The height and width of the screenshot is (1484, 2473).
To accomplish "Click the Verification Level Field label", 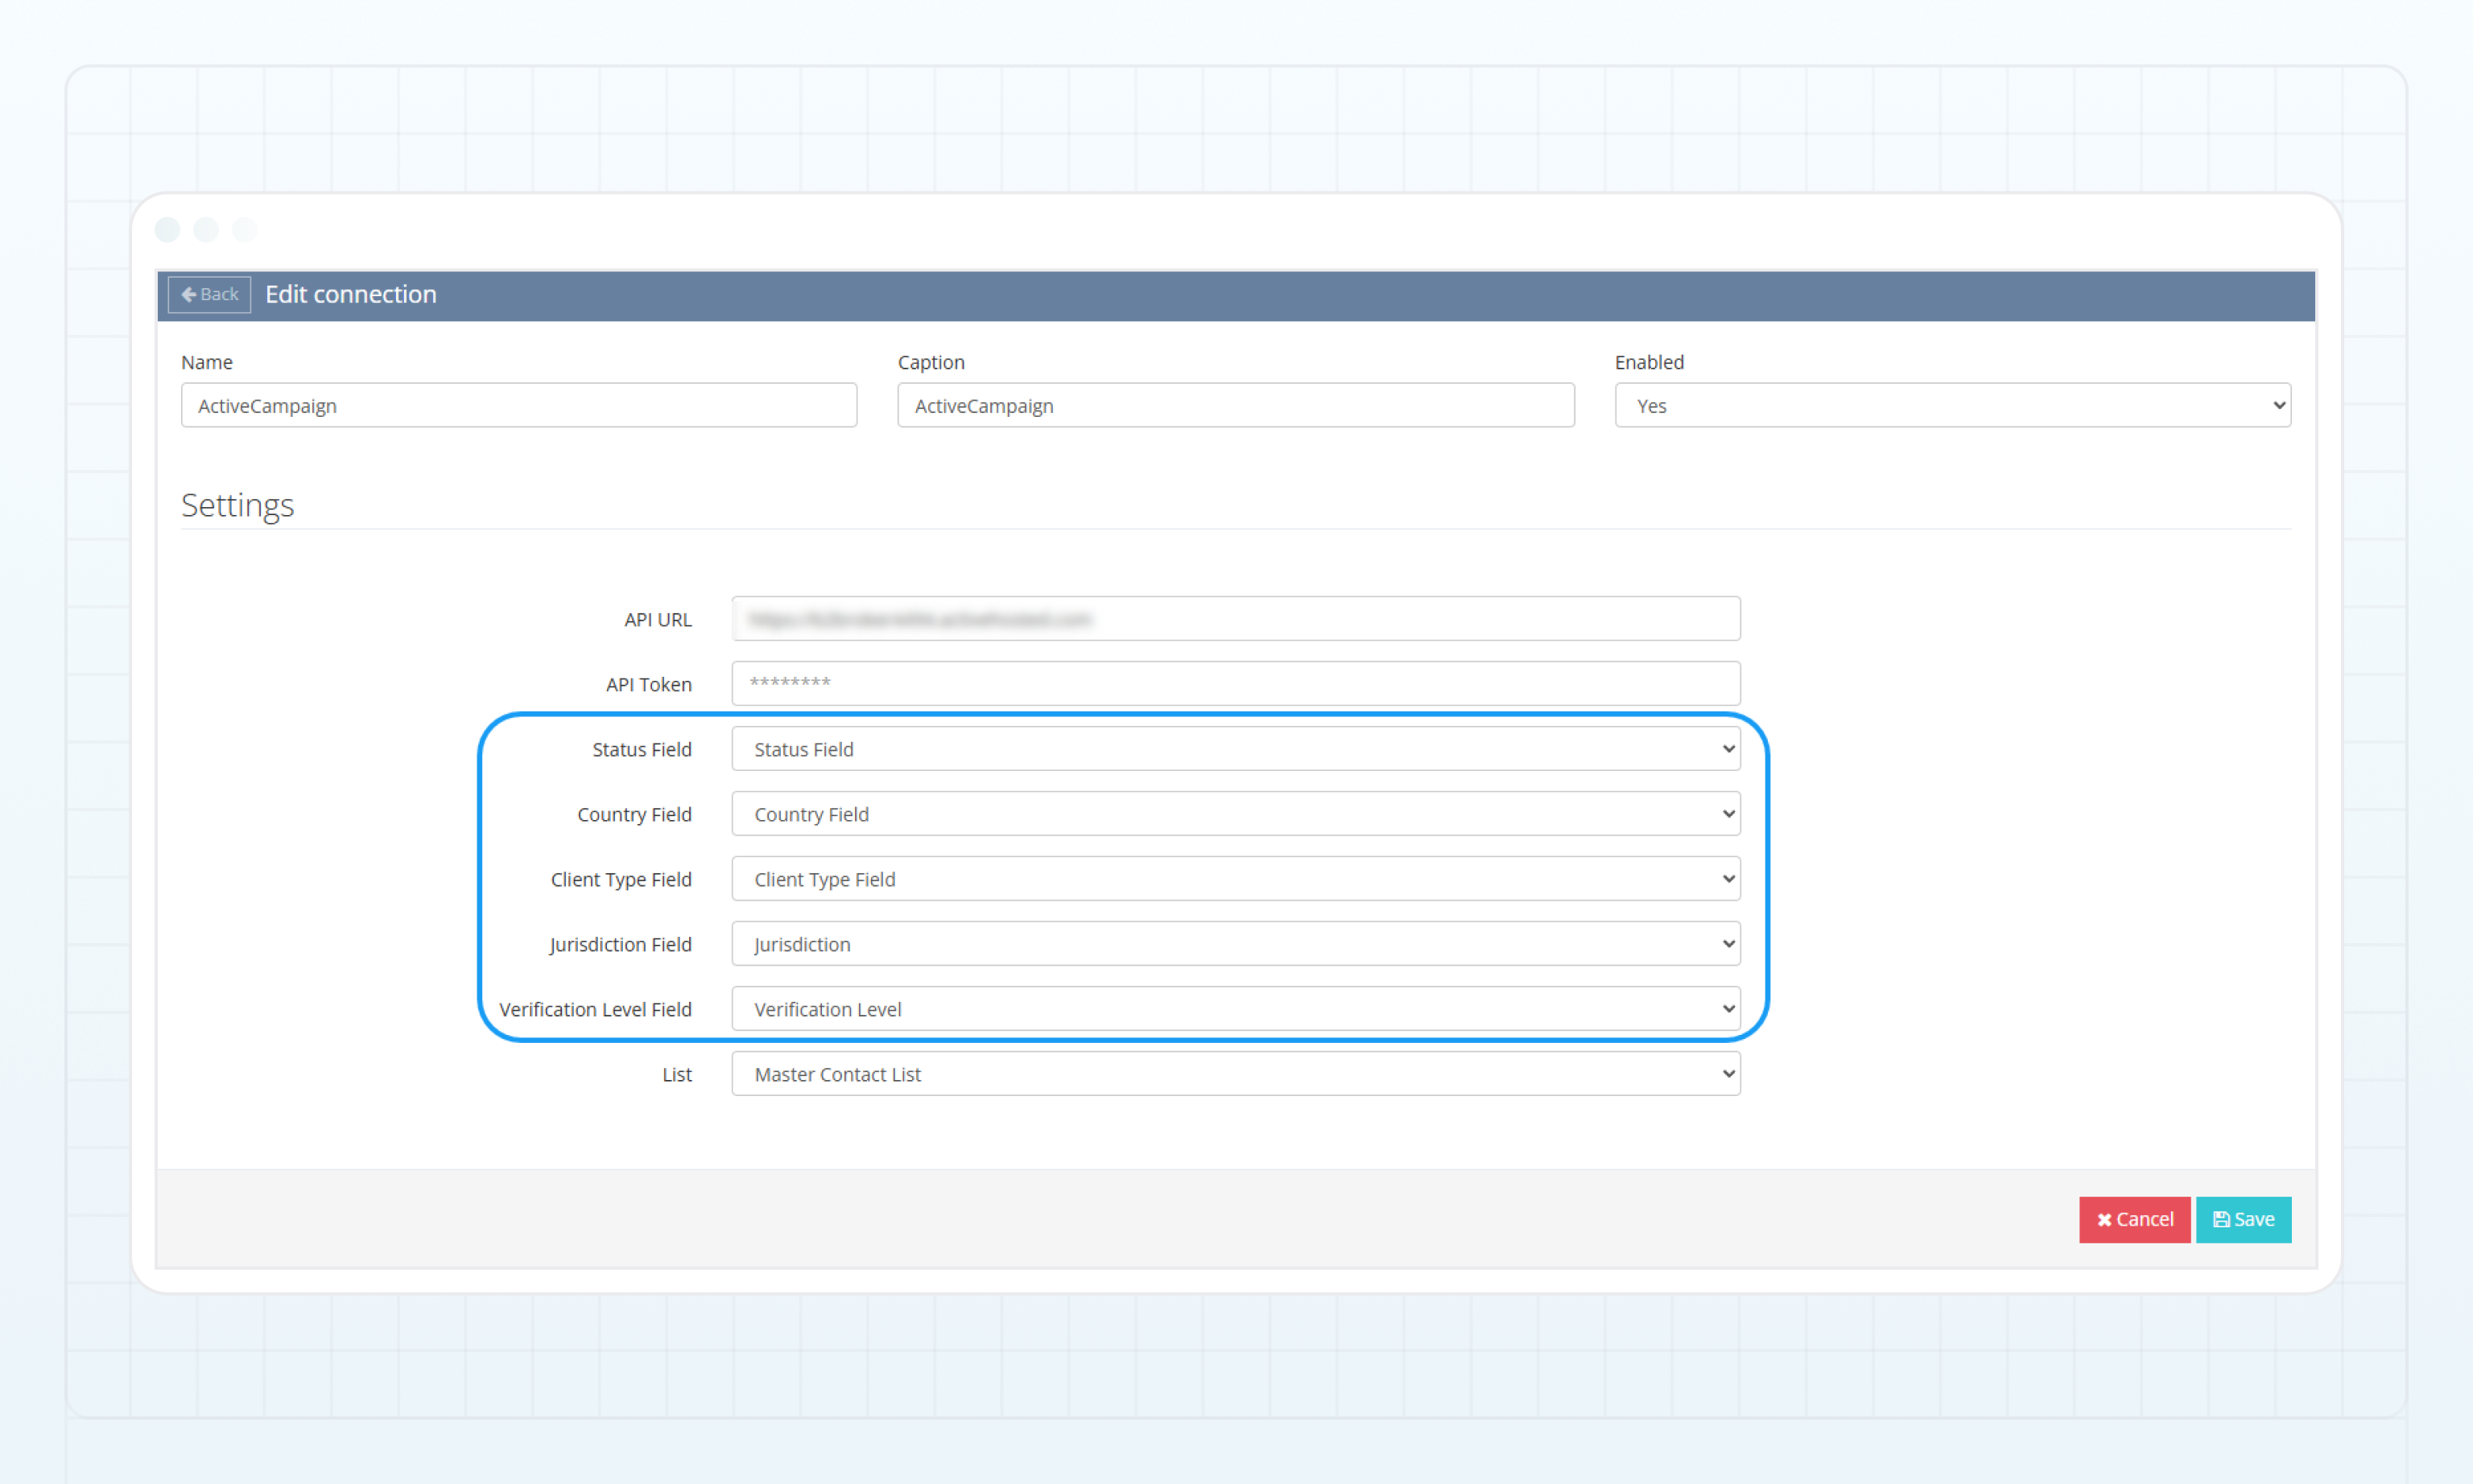I will coord(595,1009).
